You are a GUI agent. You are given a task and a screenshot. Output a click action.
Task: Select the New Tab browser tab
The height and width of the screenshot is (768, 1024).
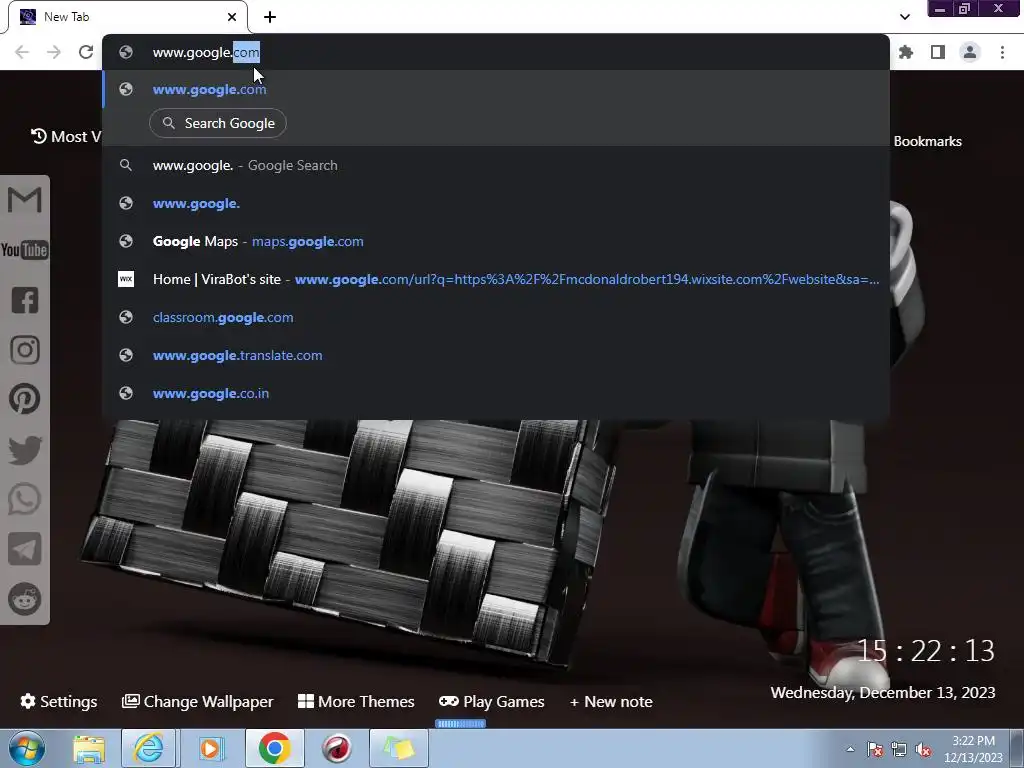[x=128, y=17]
